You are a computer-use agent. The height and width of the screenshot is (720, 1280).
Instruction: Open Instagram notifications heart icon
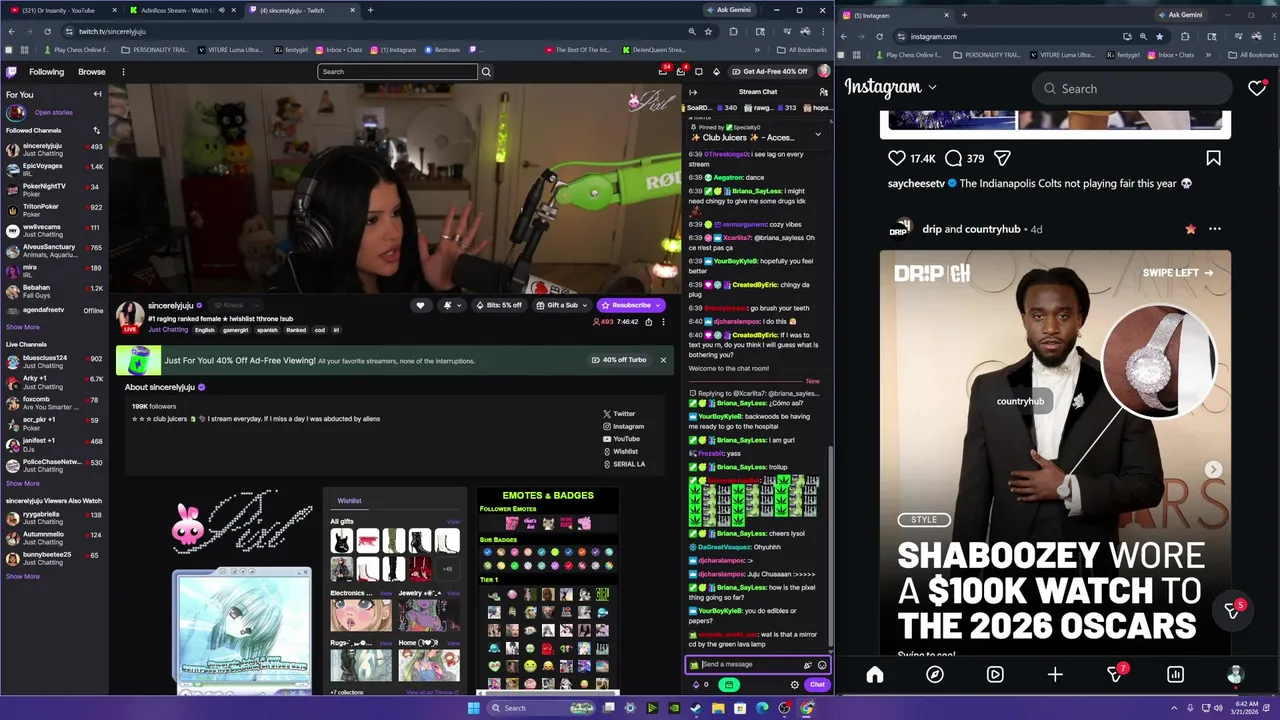pyautogui.click(x=1257, y=88)
